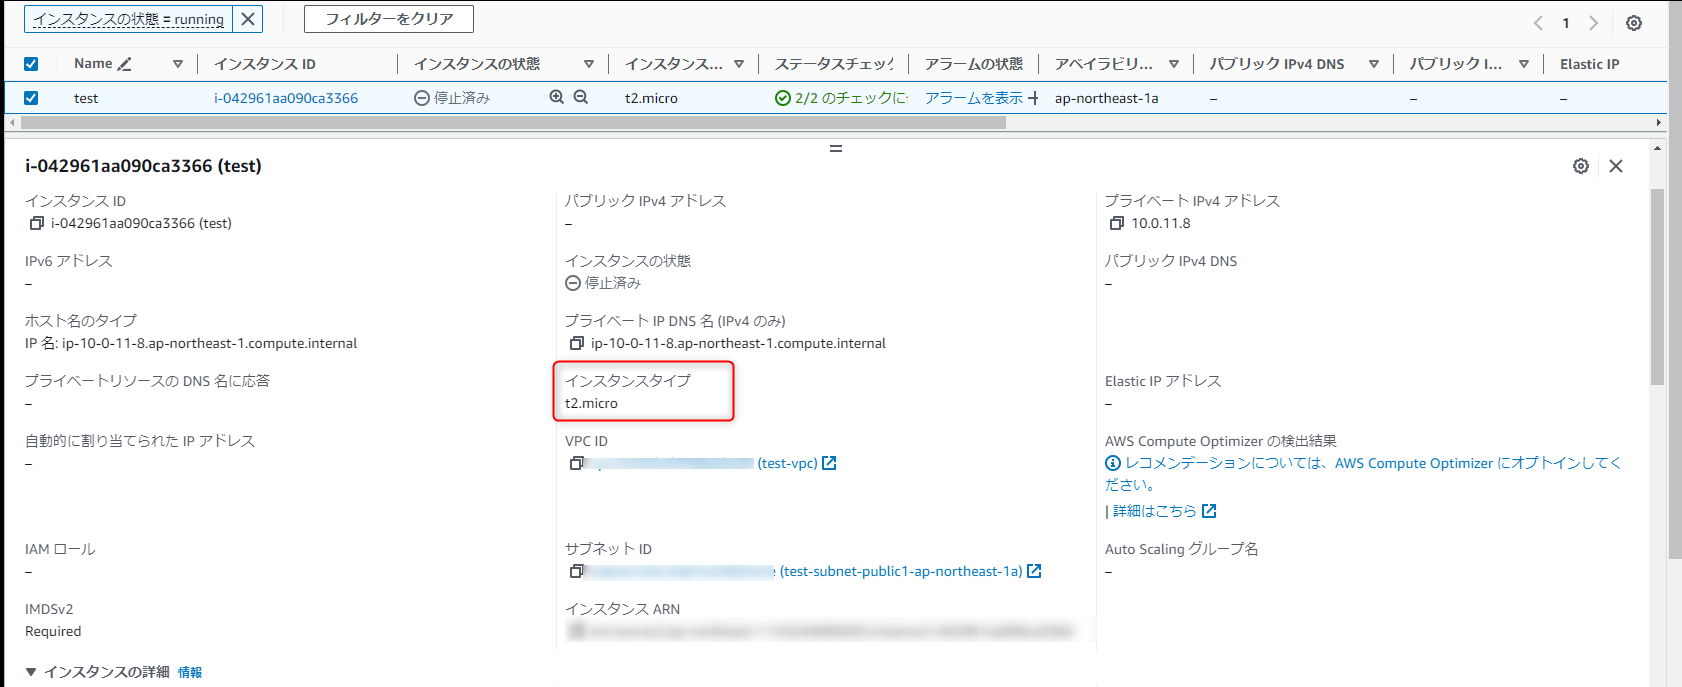The height and width of the screenshot is (687, 1682).
Task: Click zoom-out filter icon on state cell
Action: (580, 97)
